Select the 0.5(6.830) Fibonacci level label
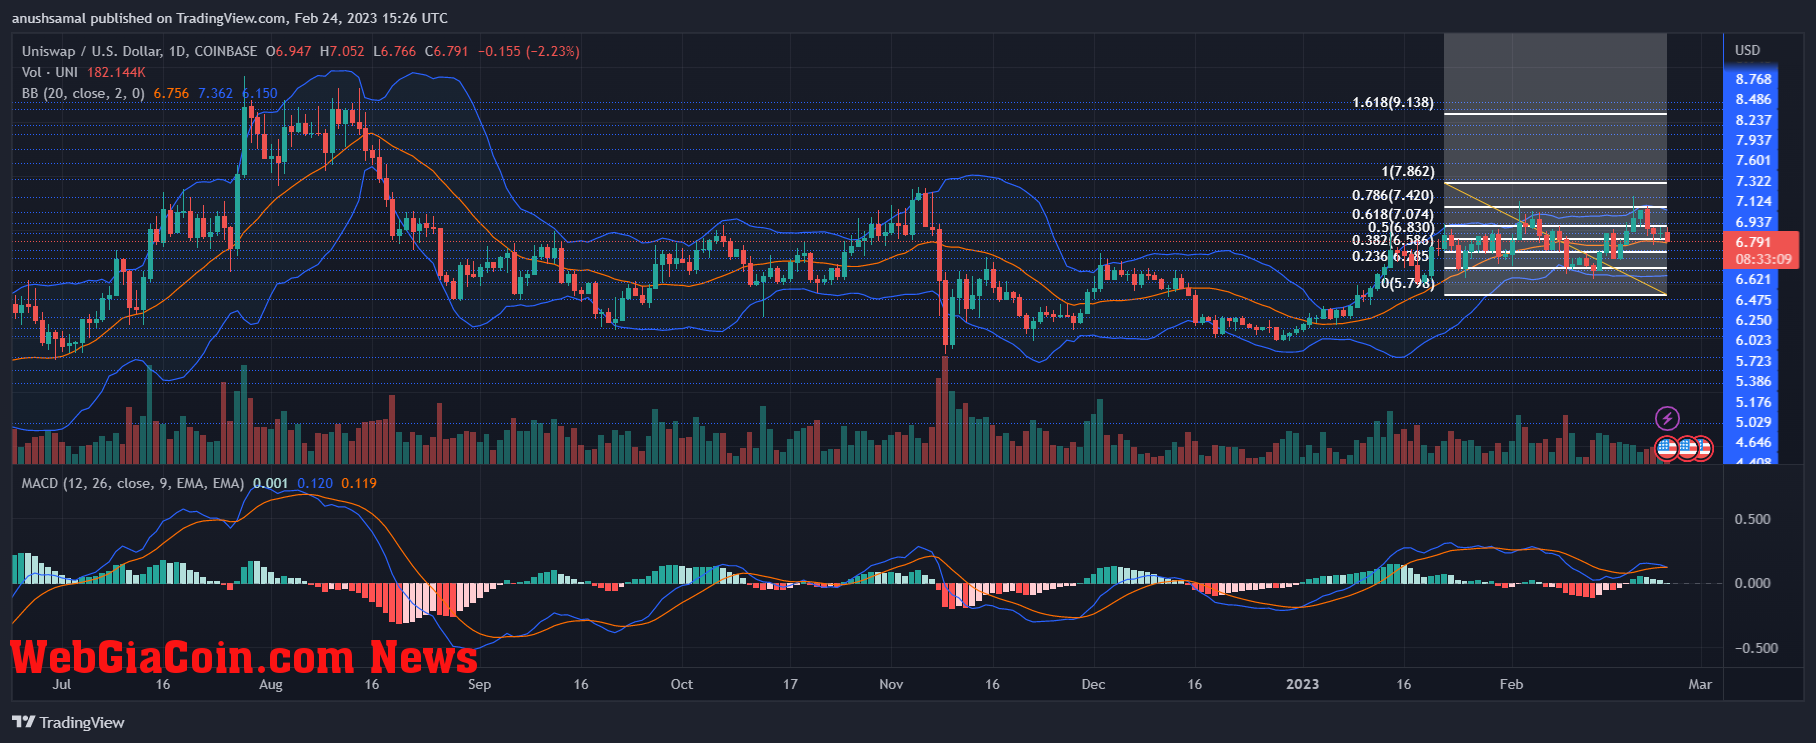 click(1400, 227)
